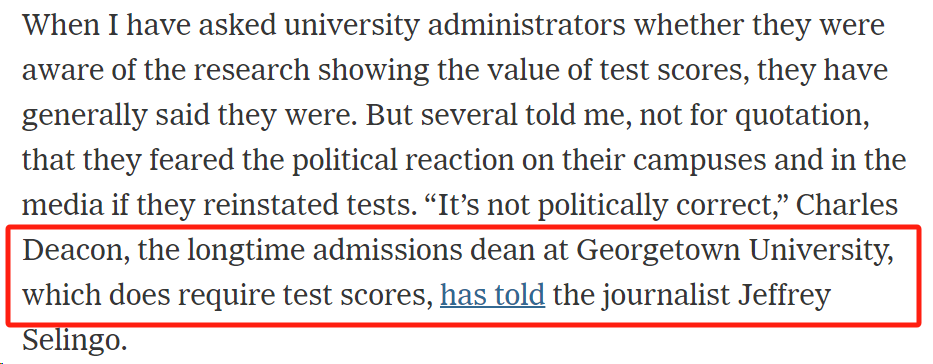Viewport: 933px width, 364px height.
Task: Click the word 'generally' starting the third line
Action: [x=84, y=117]
